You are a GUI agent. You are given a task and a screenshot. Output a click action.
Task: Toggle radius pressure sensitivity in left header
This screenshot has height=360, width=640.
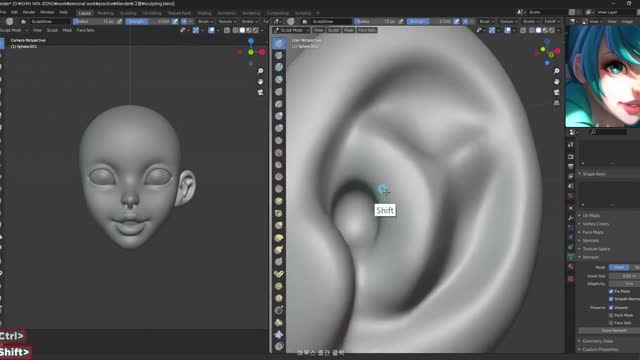click(x=120, y=21)
